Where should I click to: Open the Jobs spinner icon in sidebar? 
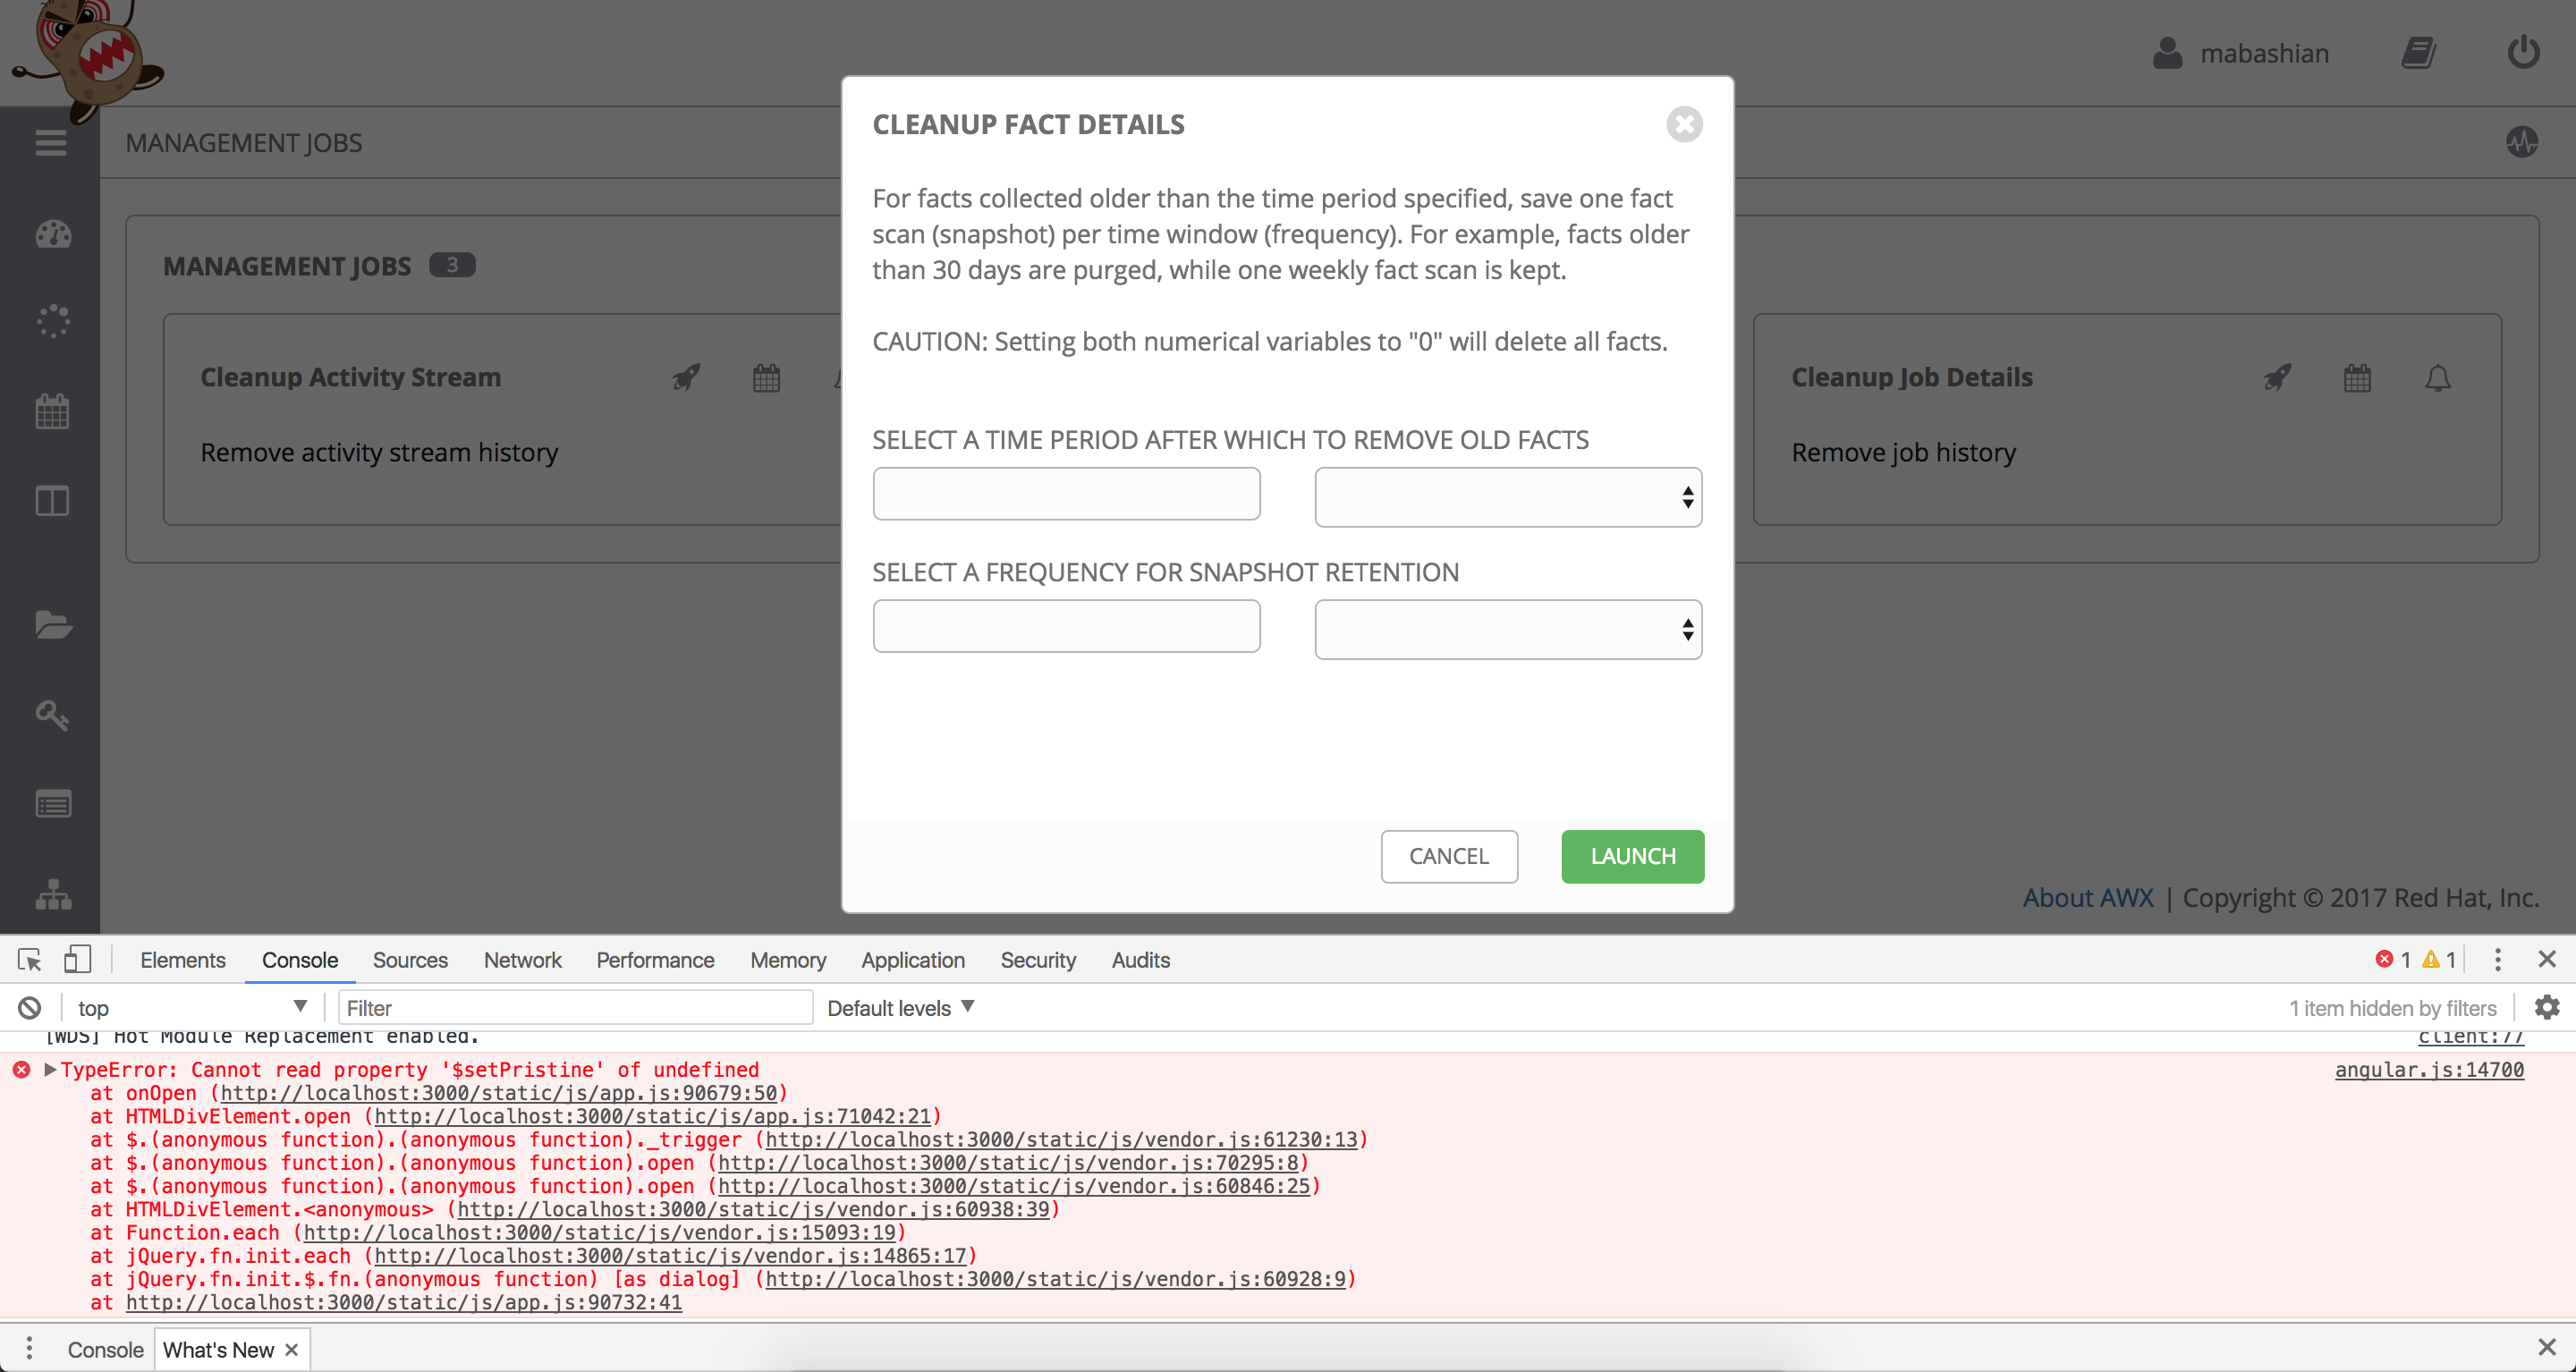[x=53, y=321]
